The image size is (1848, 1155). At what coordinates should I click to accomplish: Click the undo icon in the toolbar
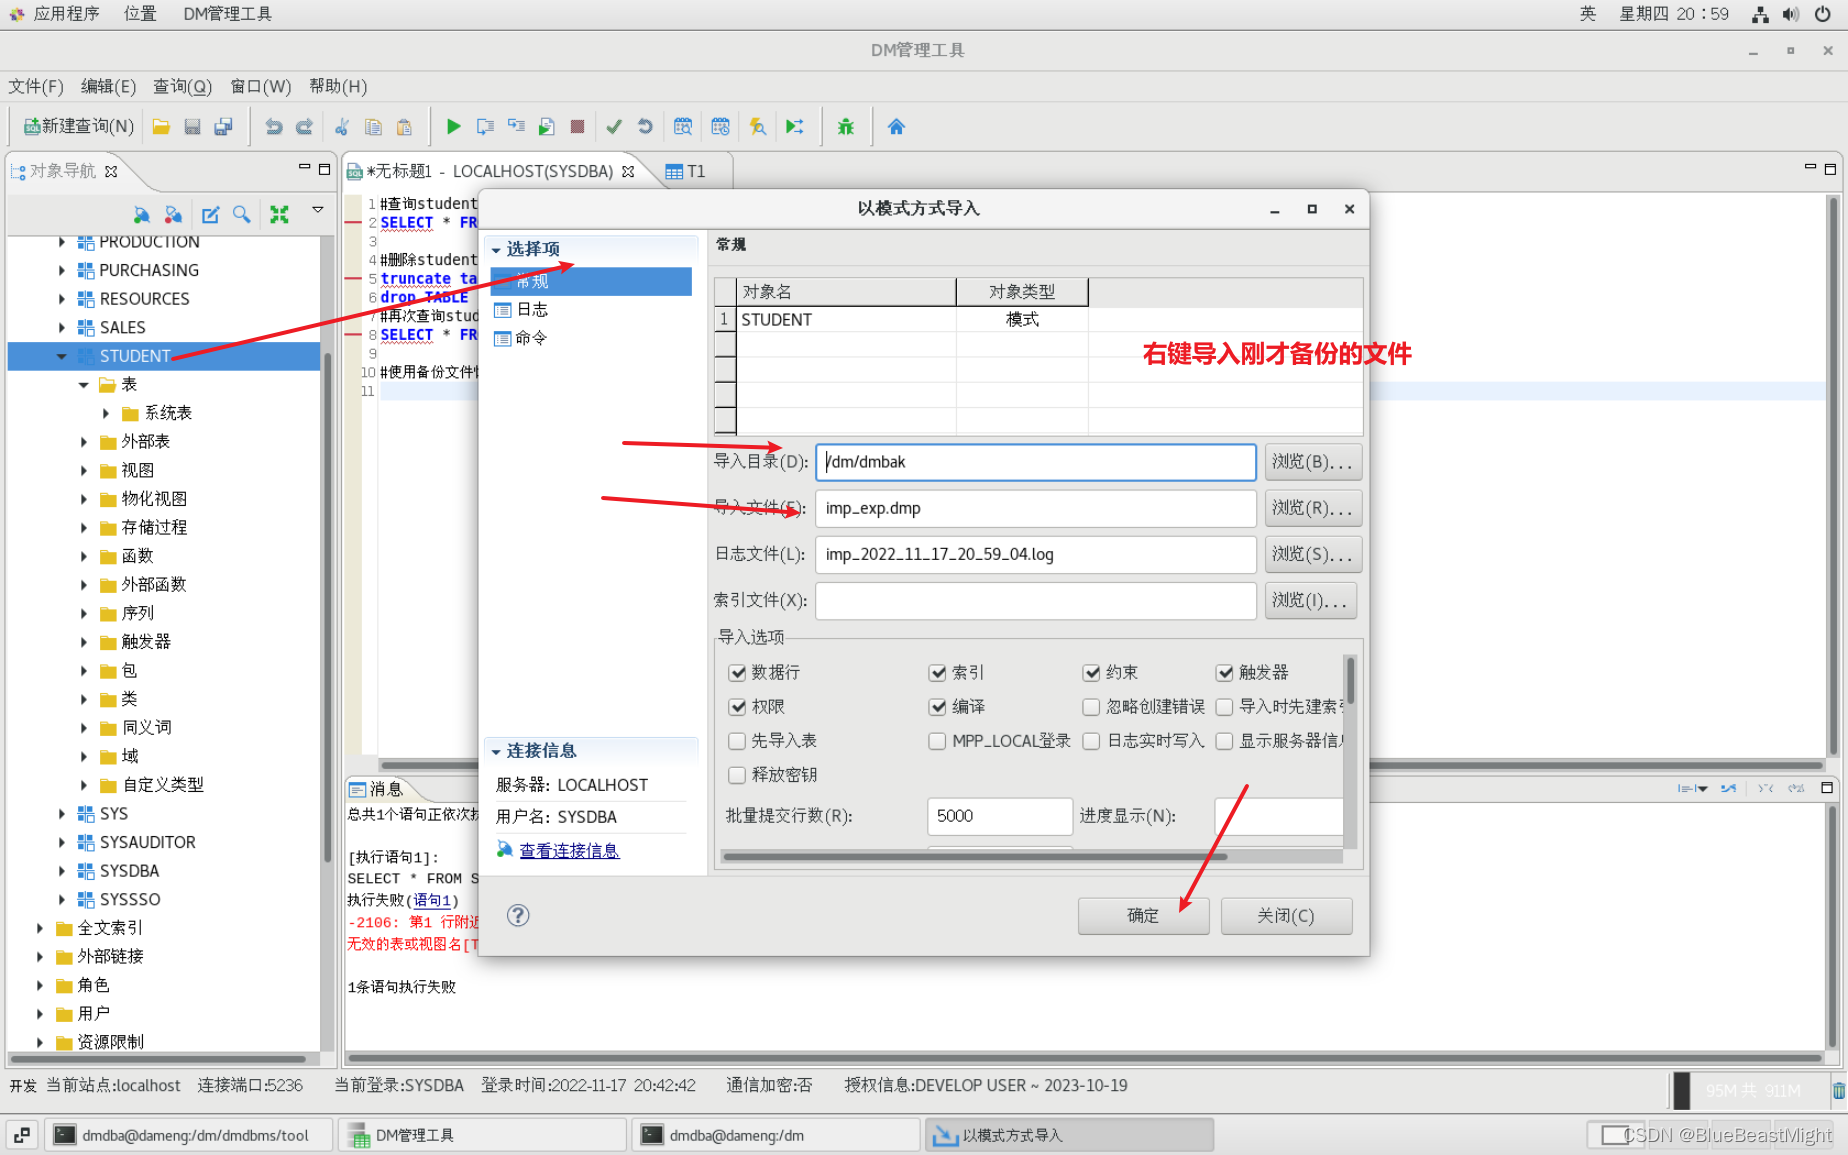click(x=272, y=126)
